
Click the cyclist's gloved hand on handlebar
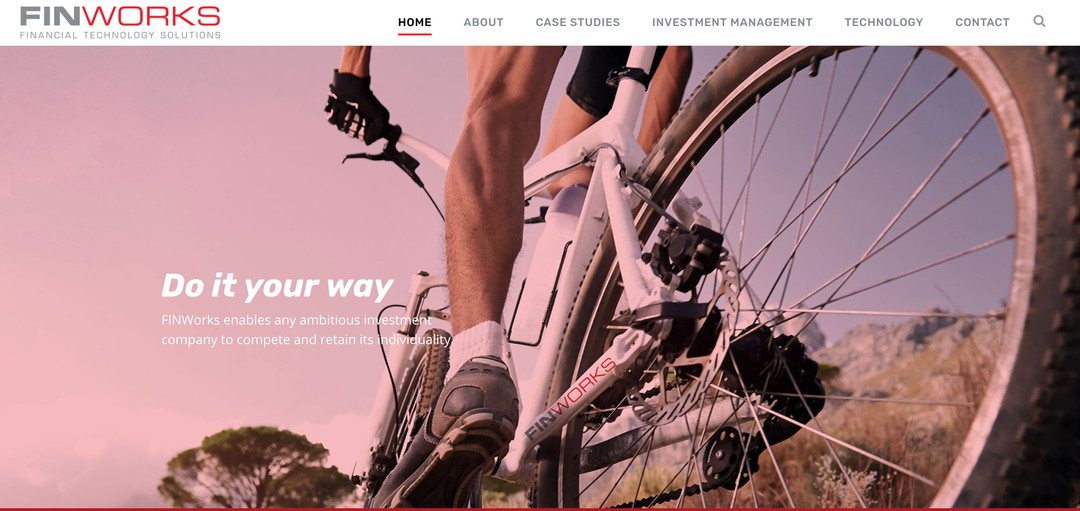[358, 107]
